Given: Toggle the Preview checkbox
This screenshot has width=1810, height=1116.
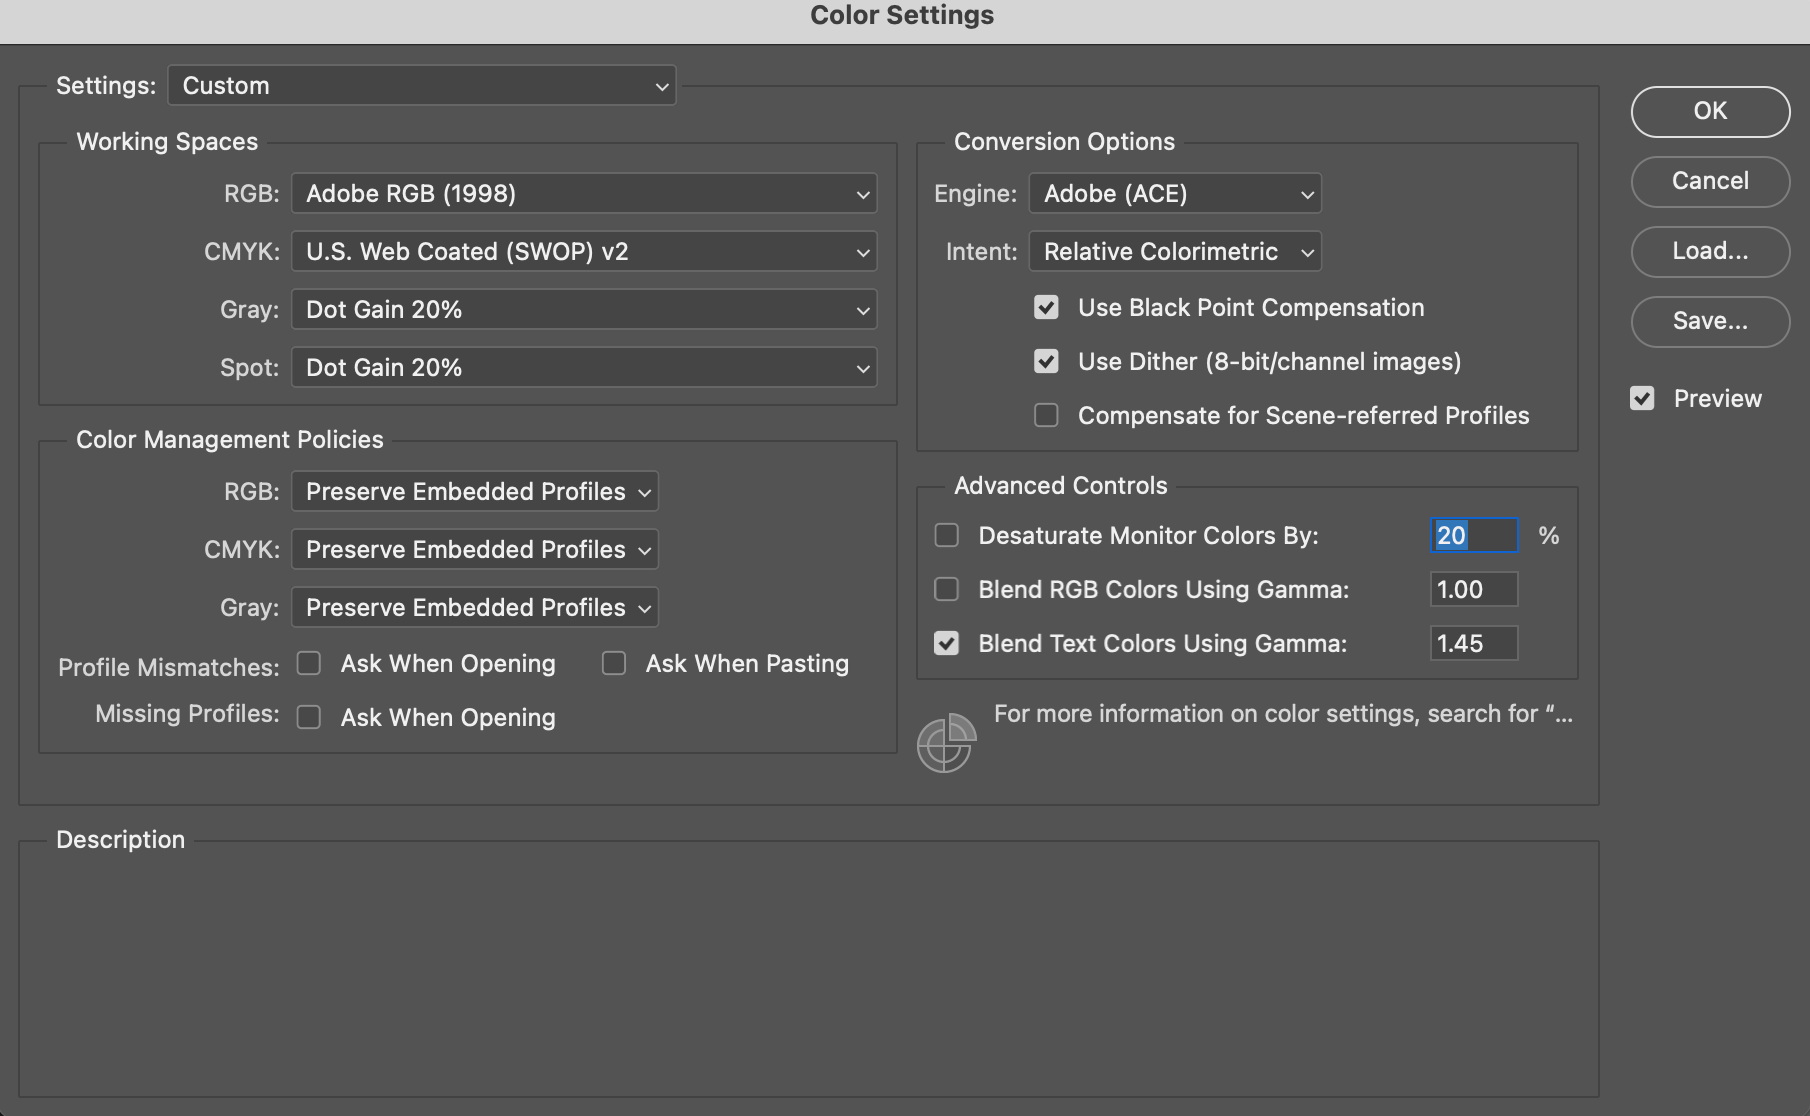Looking at the screenshot, I should click(x=1643, y=397).
